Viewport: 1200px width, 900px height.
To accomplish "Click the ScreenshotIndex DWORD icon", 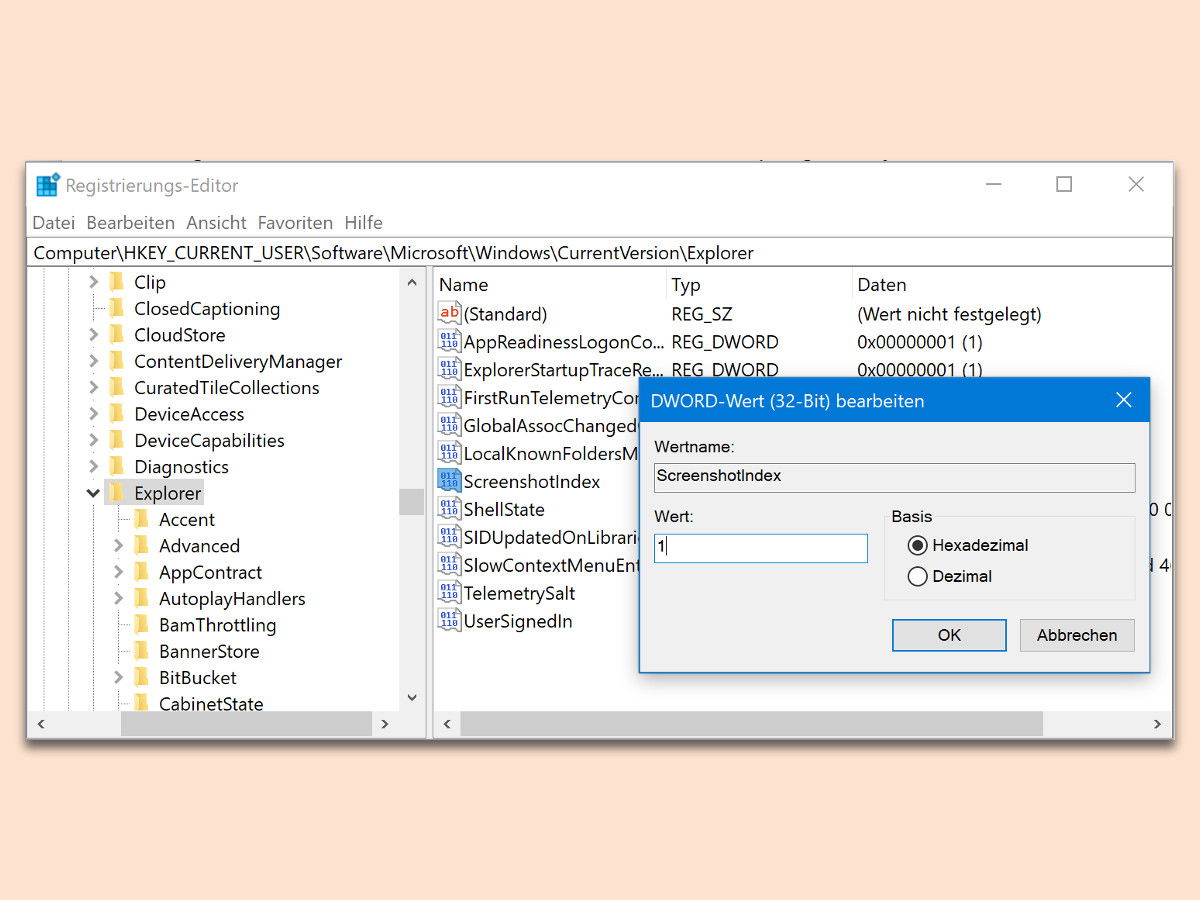I will 449,482.
